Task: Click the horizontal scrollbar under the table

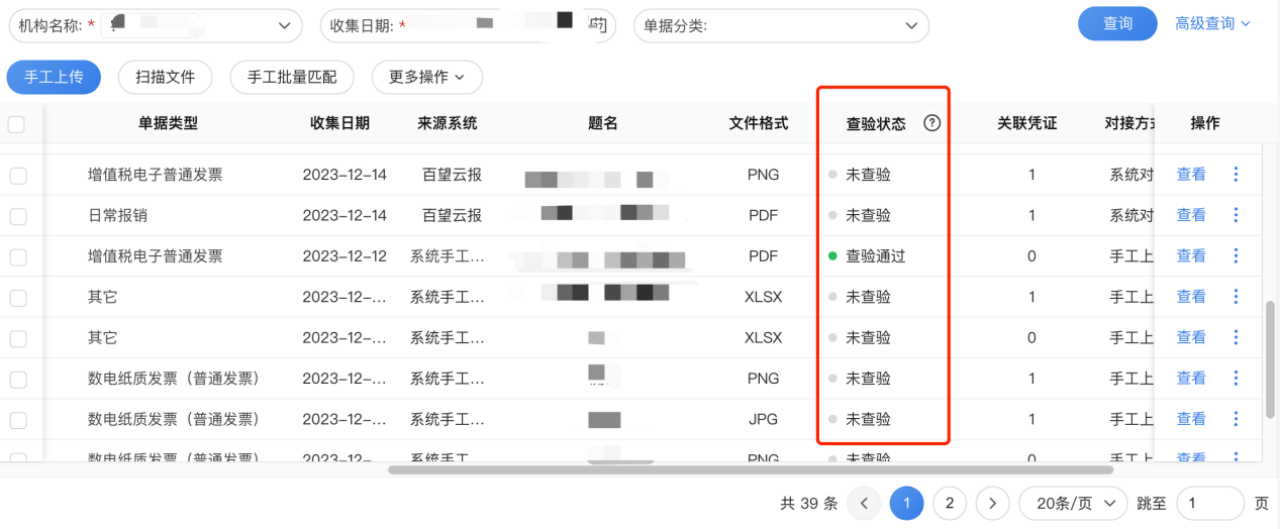Action: tap(750, 469)
